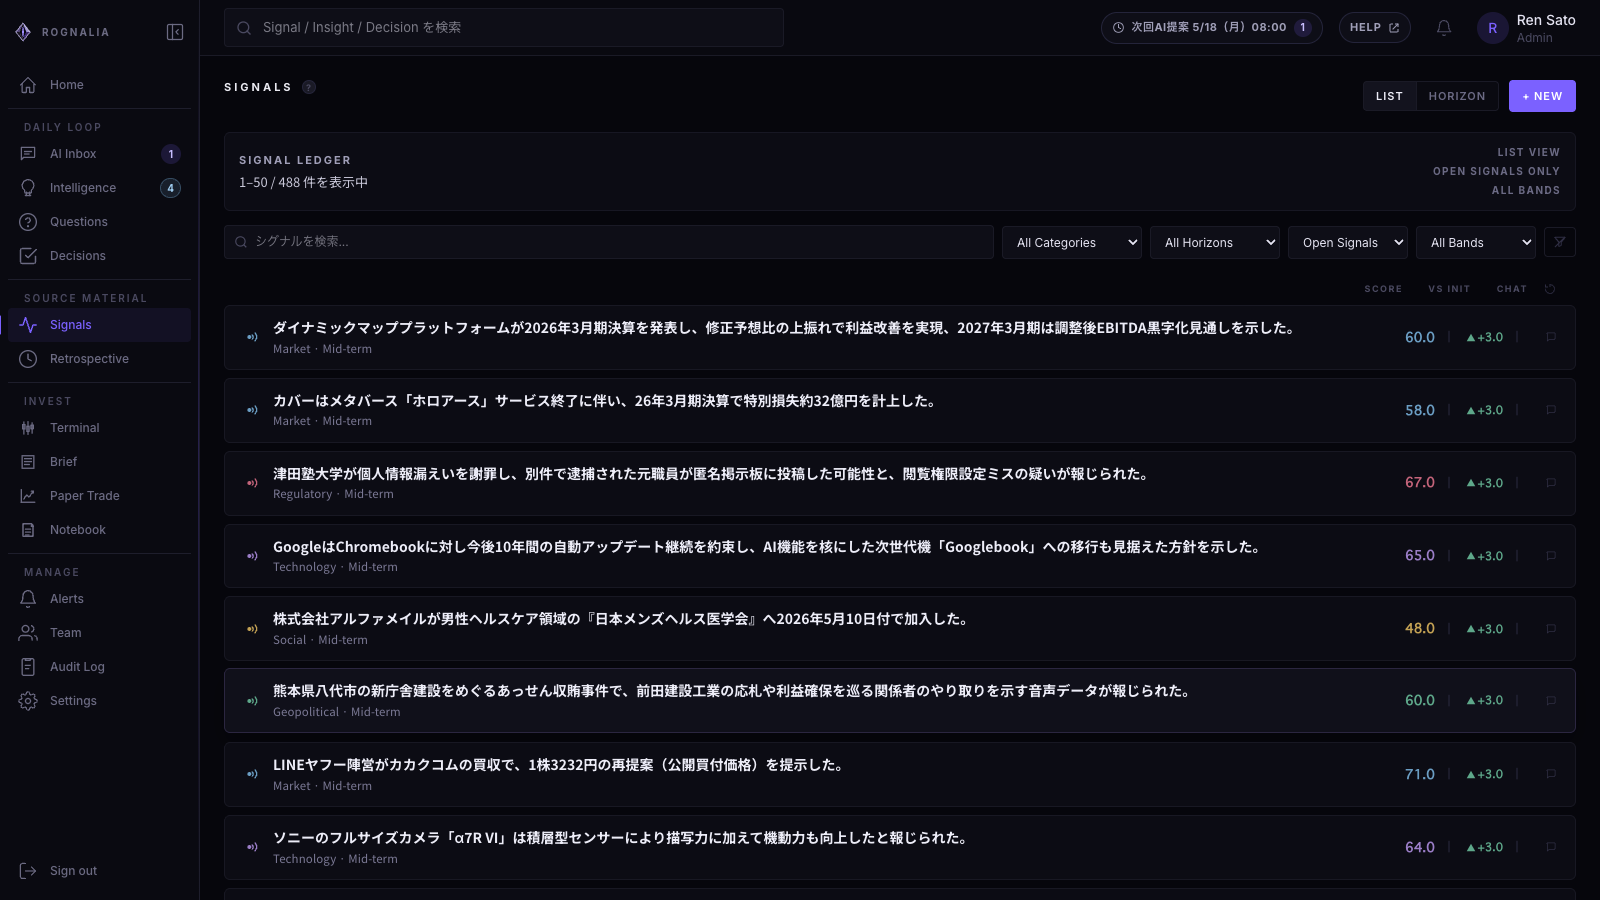Click the clear filters funnel icon
The width and height of the screenshot is (1600, 900).
coord(1560,242)
